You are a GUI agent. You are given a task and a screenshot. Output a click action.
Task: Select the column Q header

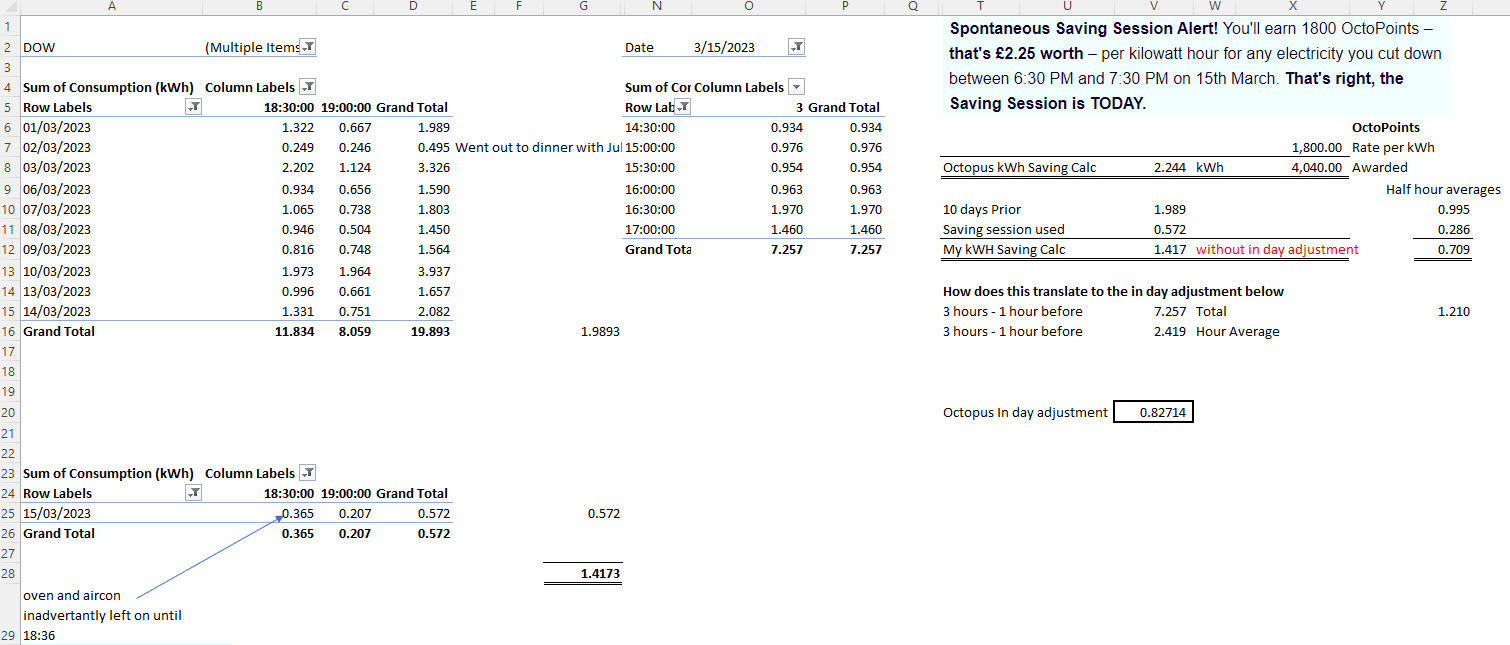(x=914, y=7)
